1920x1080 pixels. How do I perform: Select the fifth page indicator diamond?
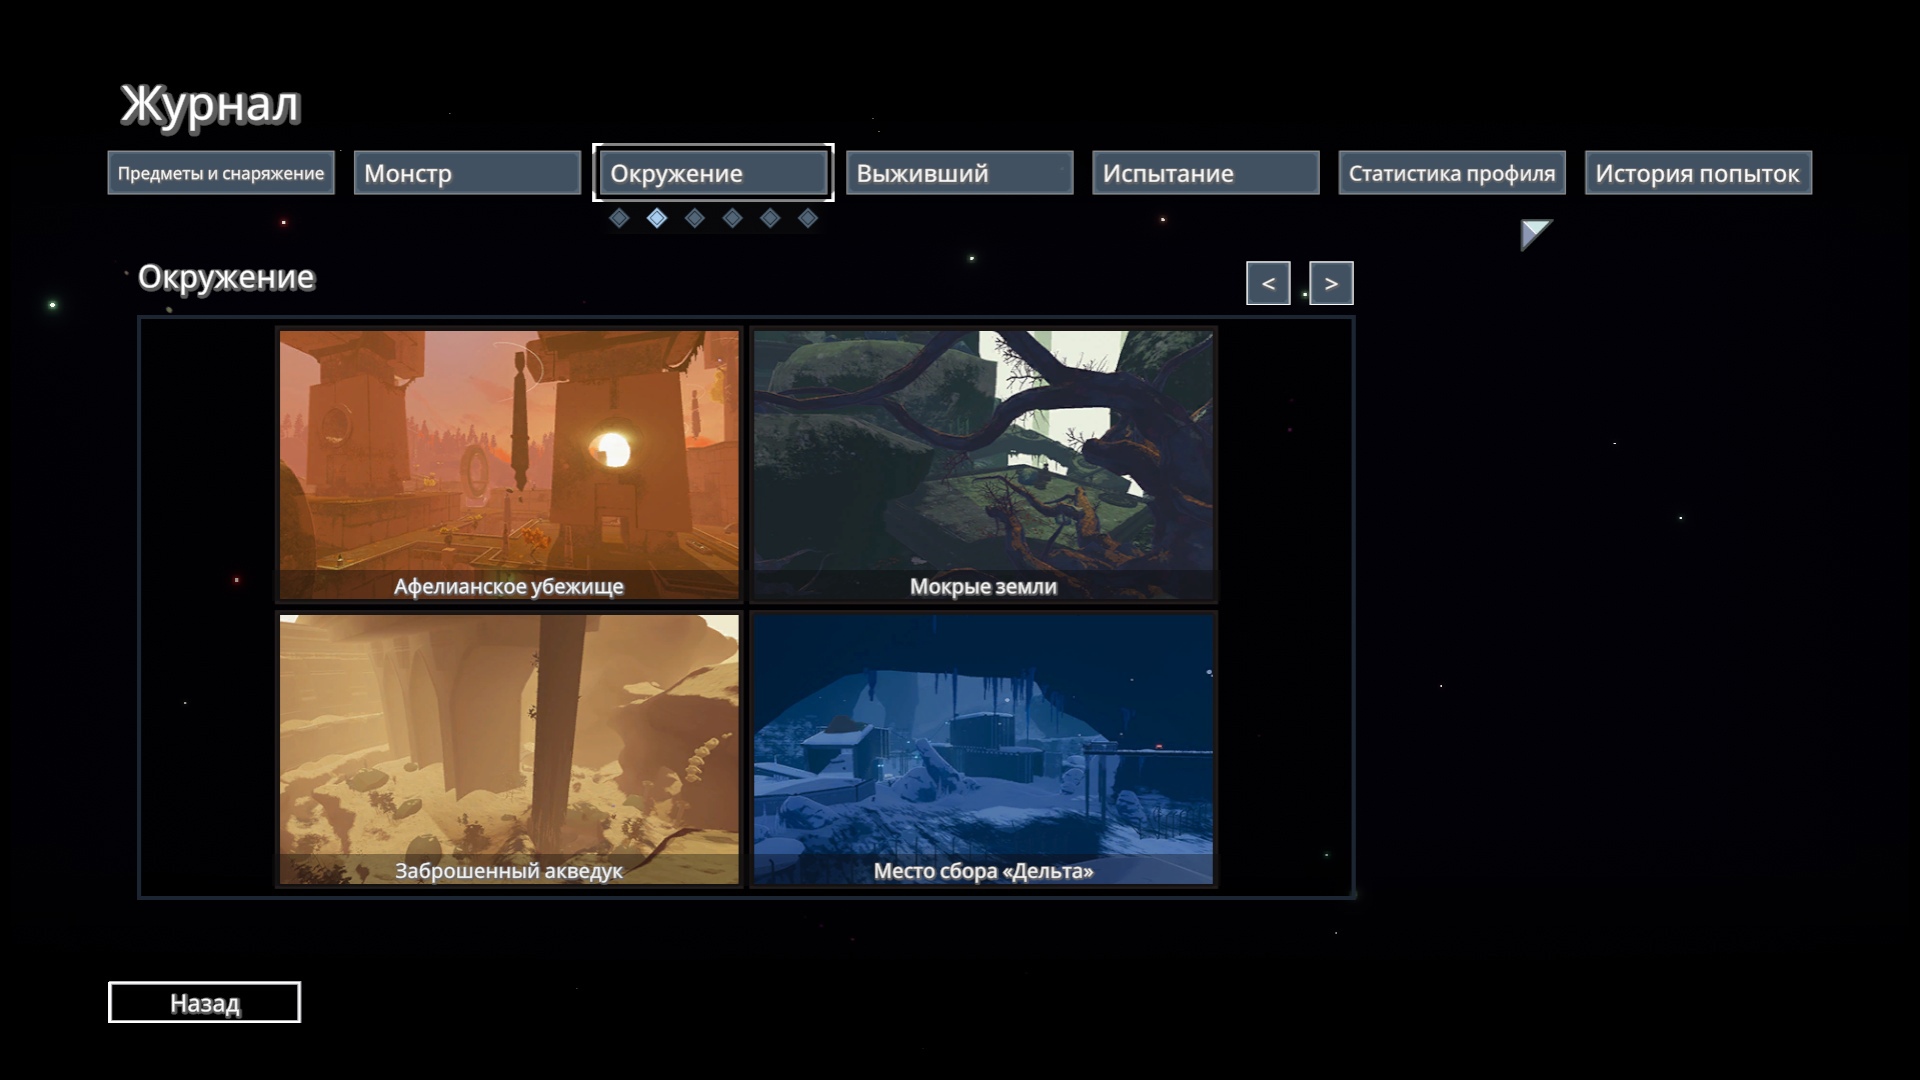770,218
